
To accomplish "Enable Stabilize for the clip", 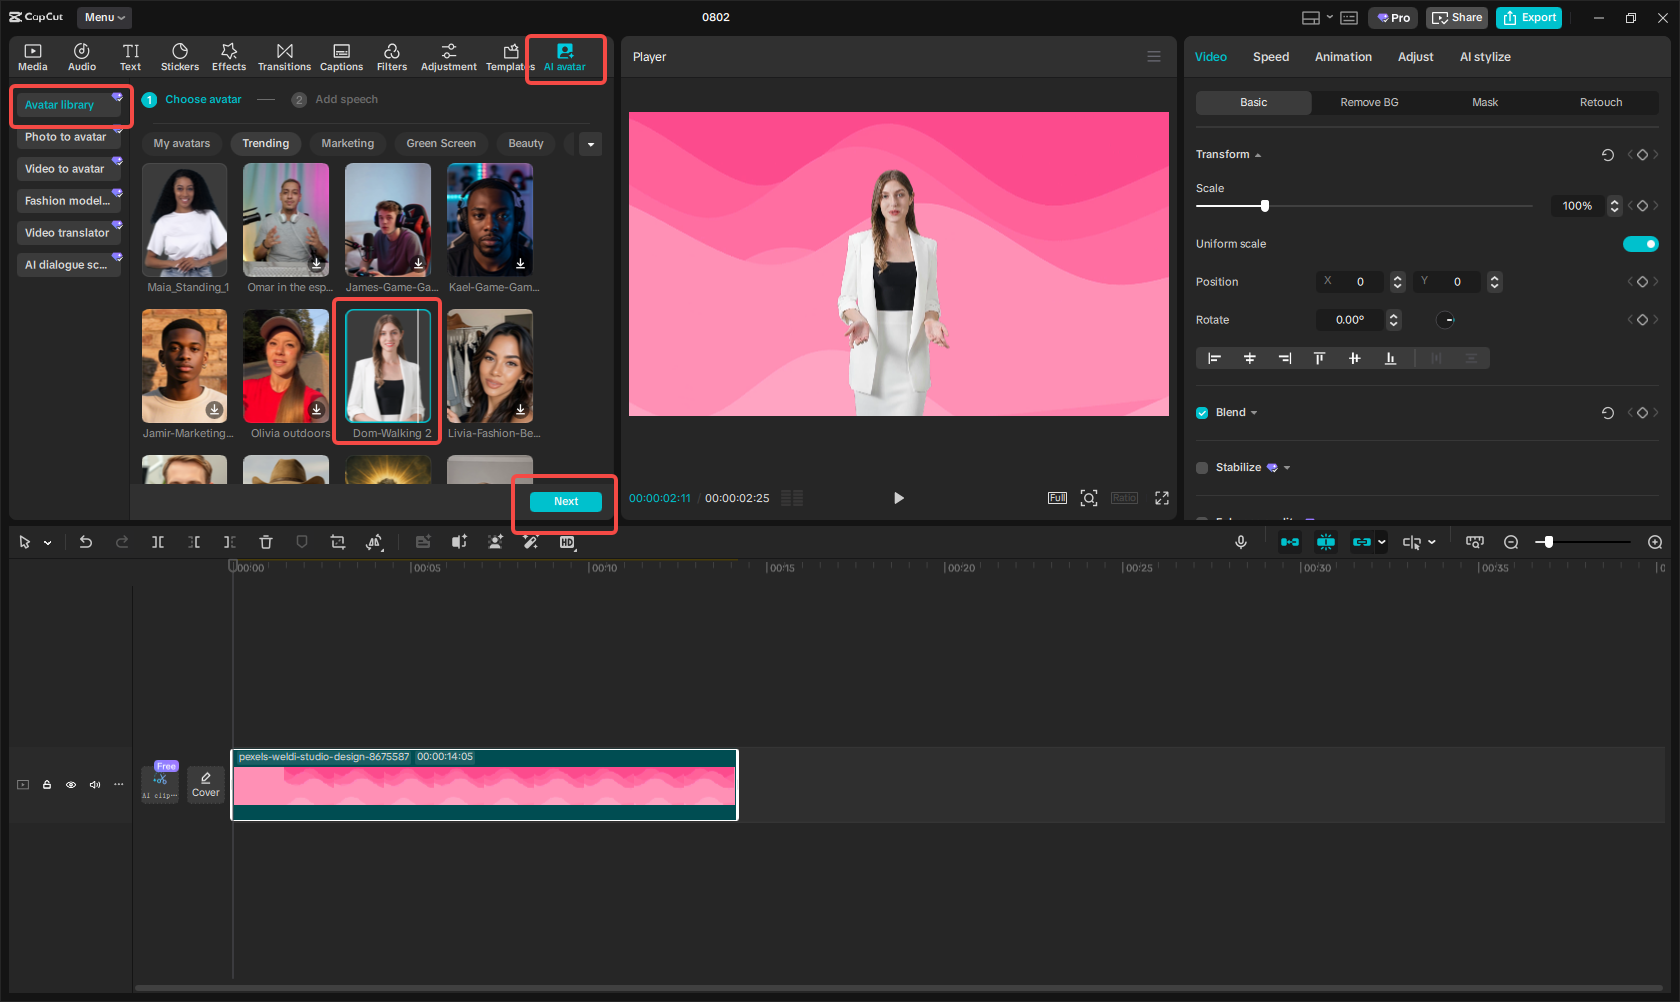I will coord(1201,467).
